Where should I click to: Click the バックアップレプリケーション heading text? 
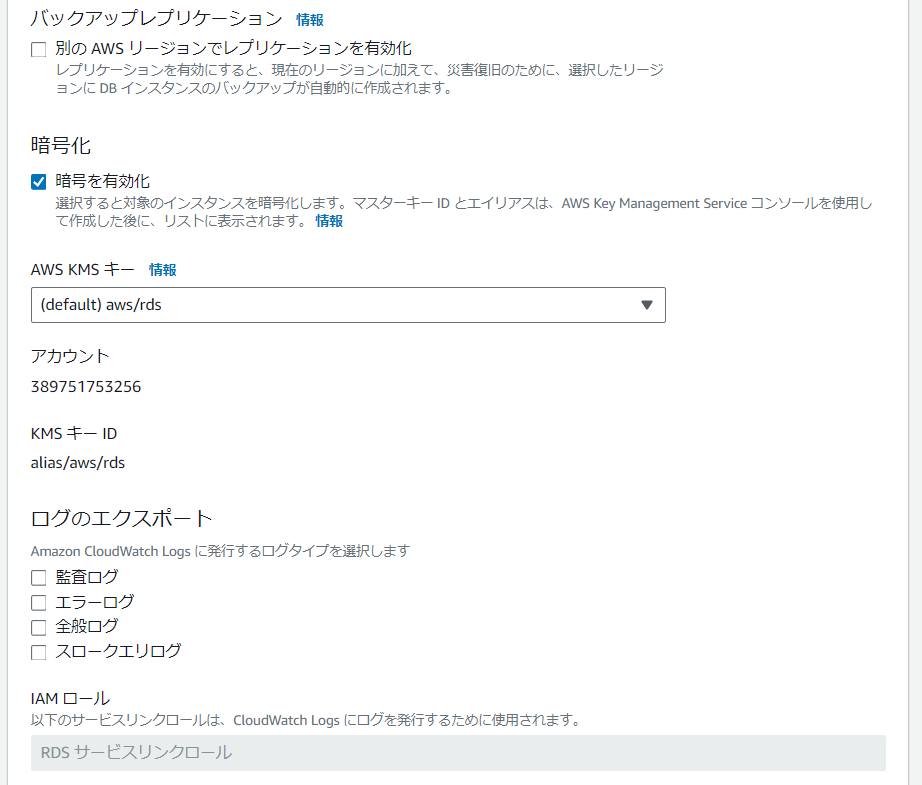(x=157, y=18)
